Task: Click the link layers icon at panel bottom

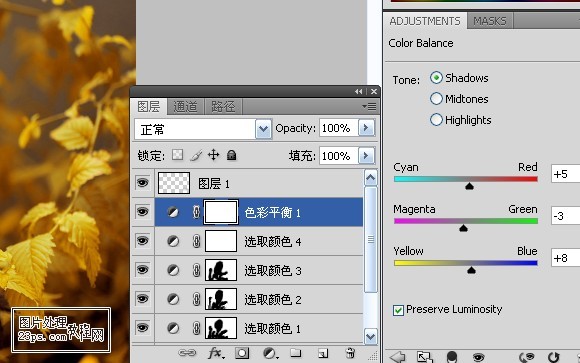Action: 187,353
